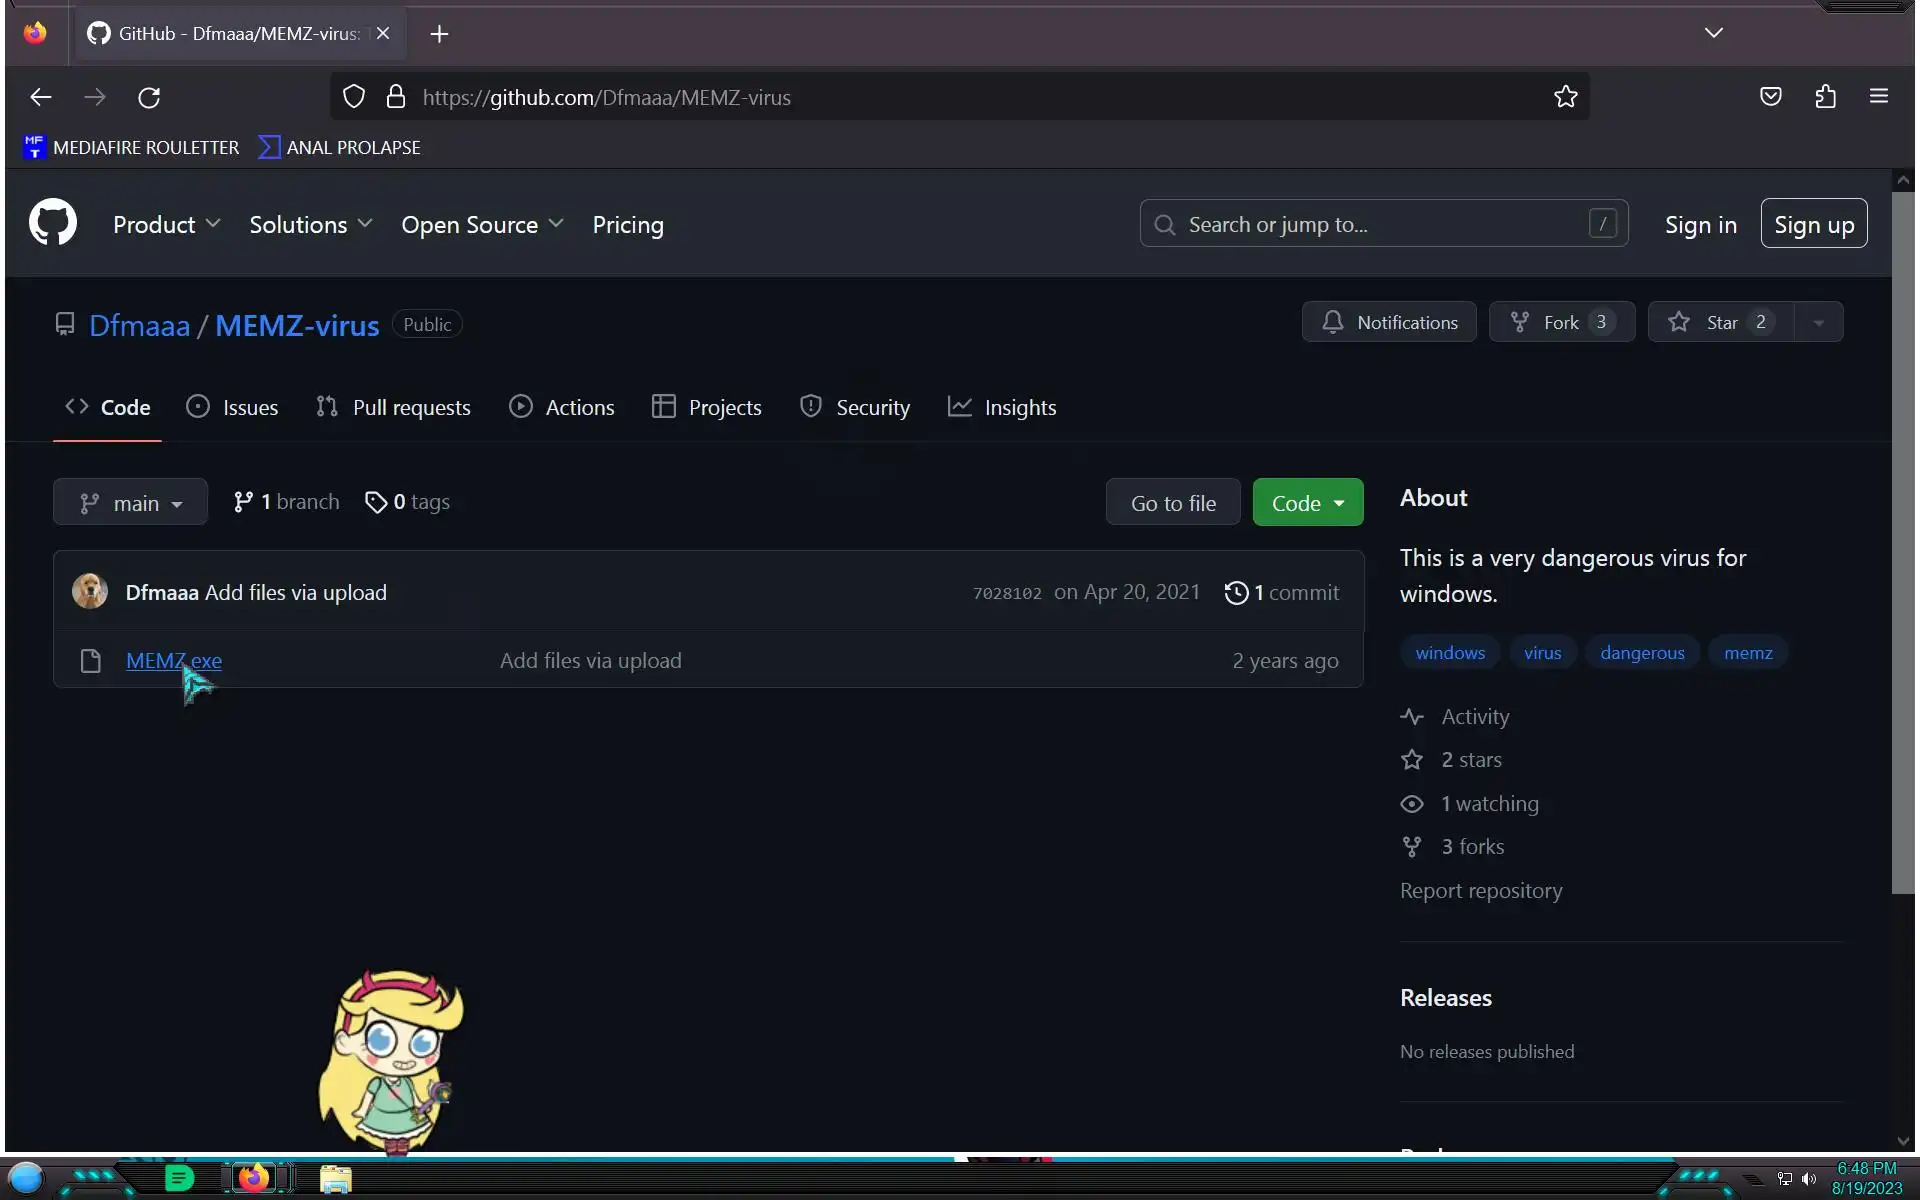This screenshot has height=1200, width=1920.
Task: Bookmark this page with the star icon
Action: click(x=1565, y=97)
